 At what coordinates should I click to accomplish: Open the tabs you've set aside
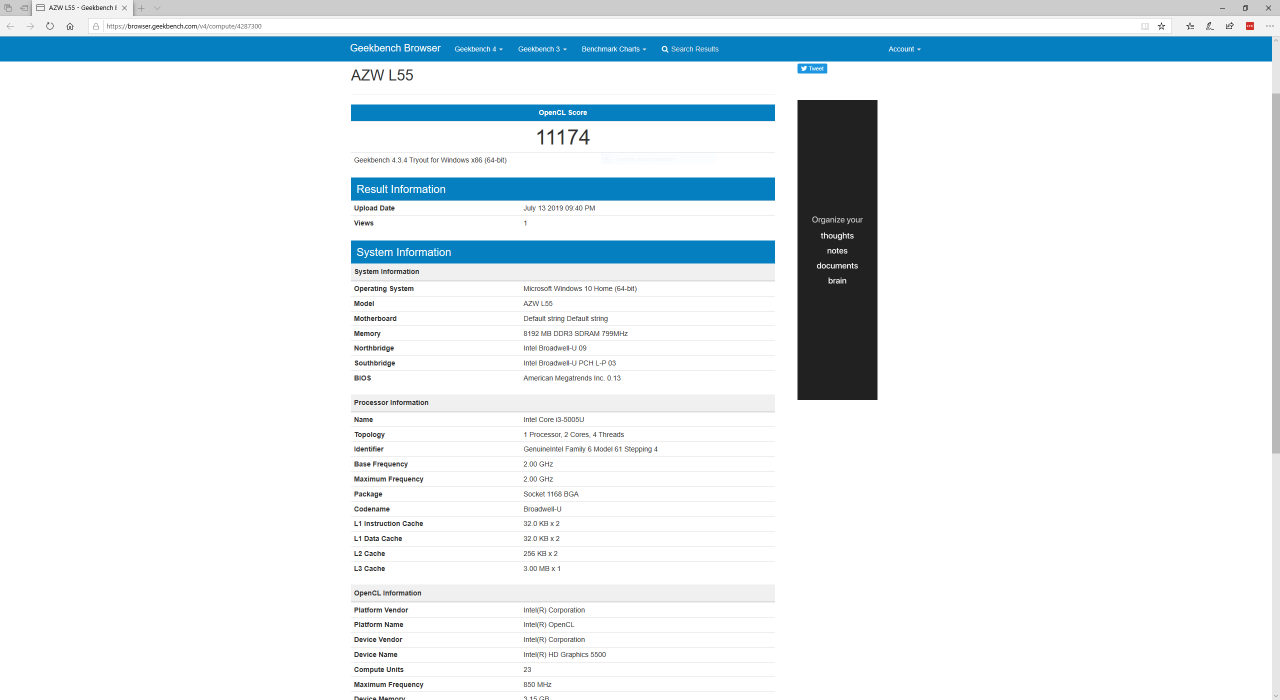(x=8, y=8)
